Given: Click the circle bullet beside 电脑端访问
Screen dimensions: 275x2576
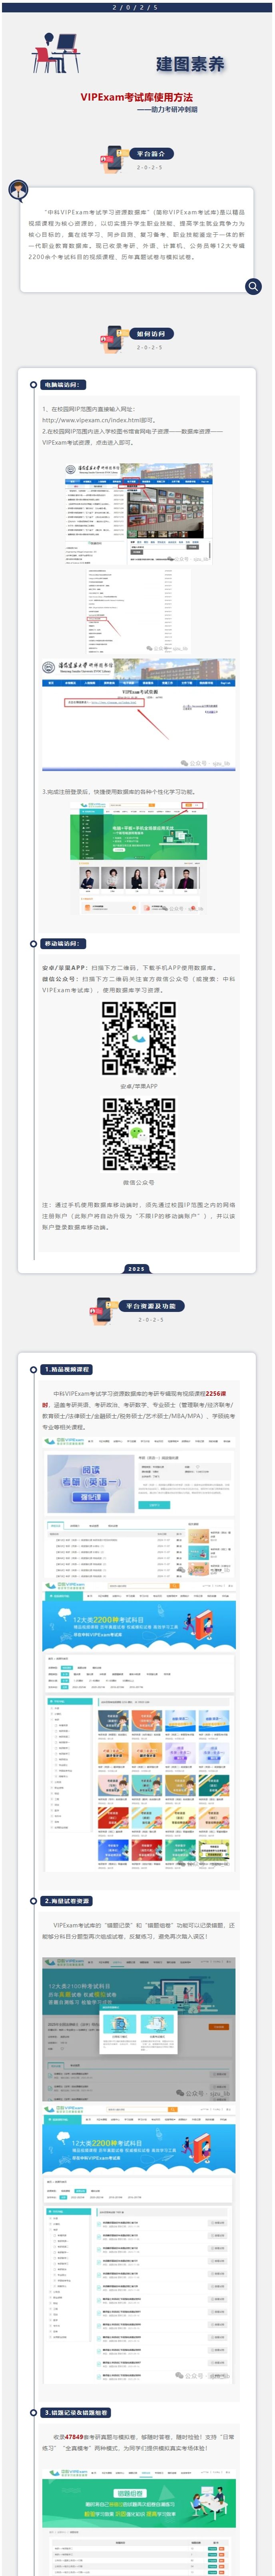Looking at the screenshot, I should [x=33, y=385].
